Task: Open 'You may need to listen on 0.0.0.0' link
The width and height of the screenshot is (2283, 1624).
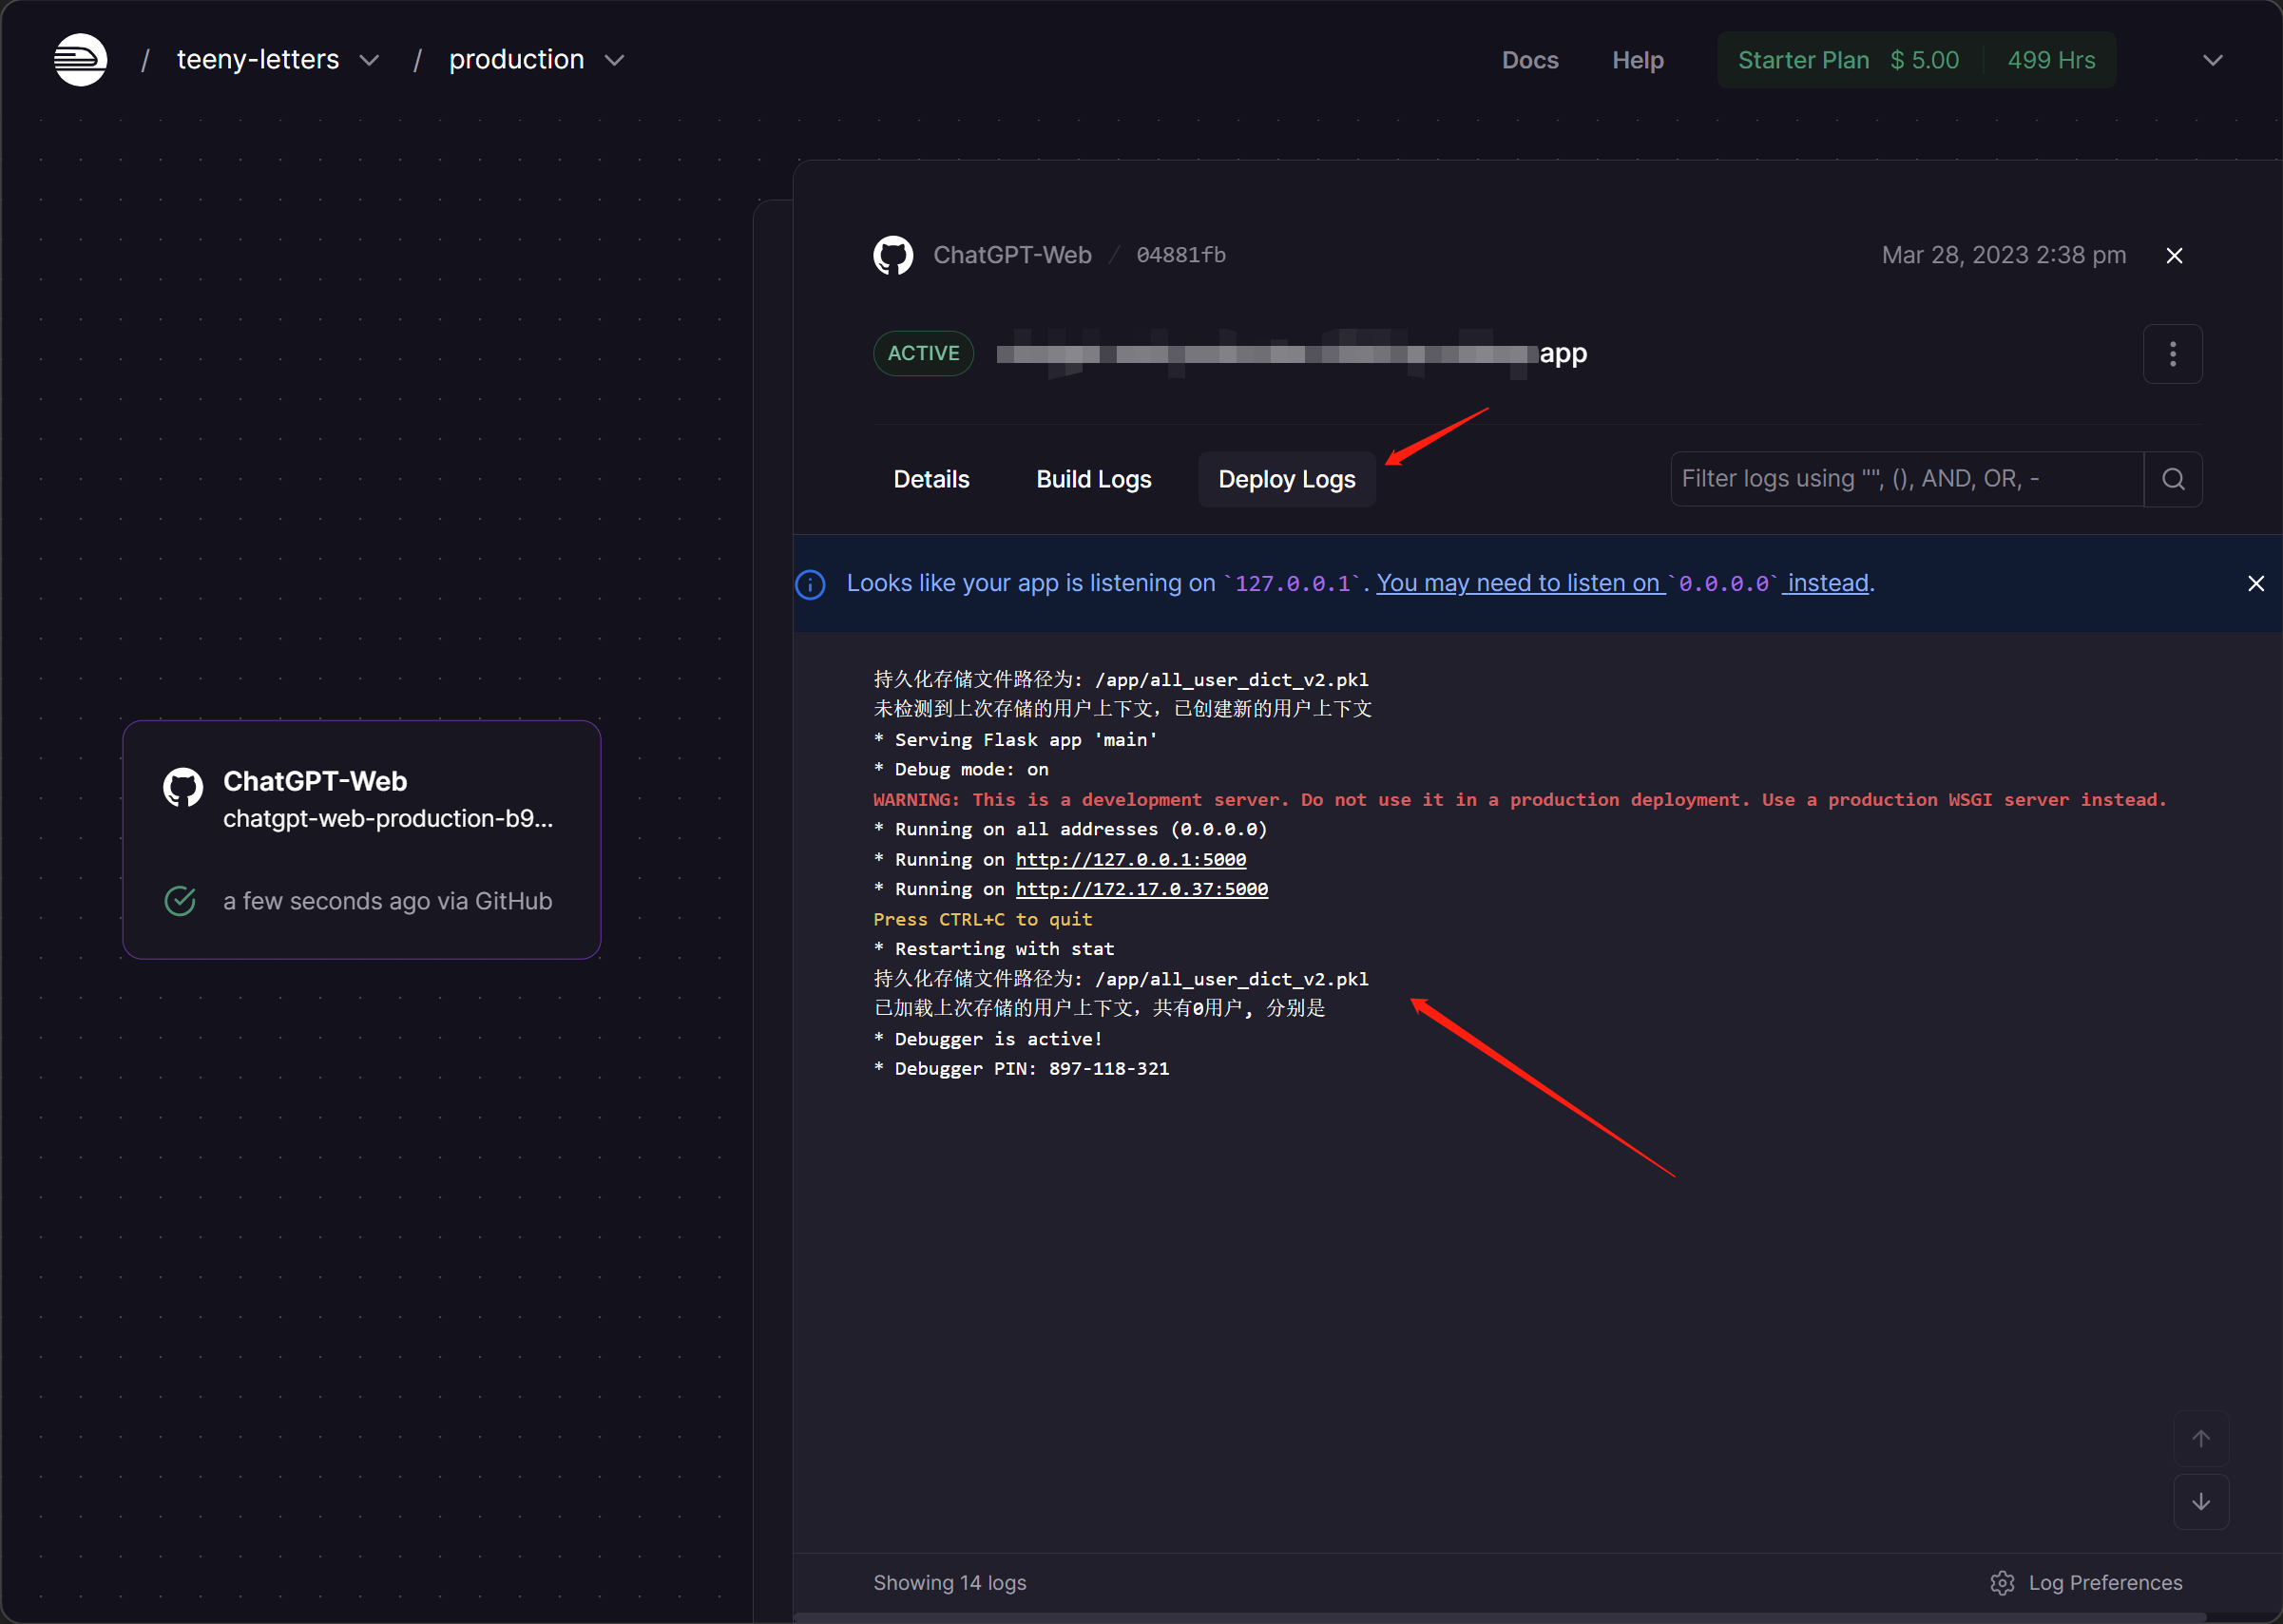Action: click(1623, 583)
